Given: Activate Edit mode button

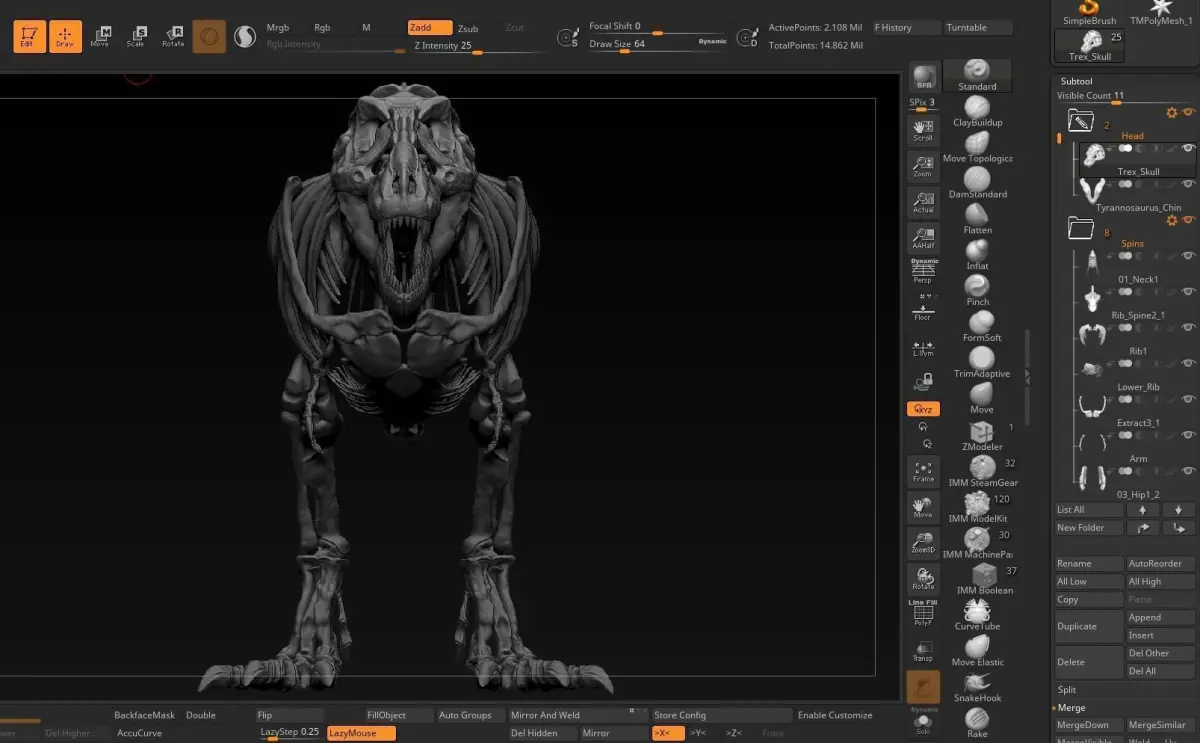Looking at the screenshot, I should (x=29, y=37).
